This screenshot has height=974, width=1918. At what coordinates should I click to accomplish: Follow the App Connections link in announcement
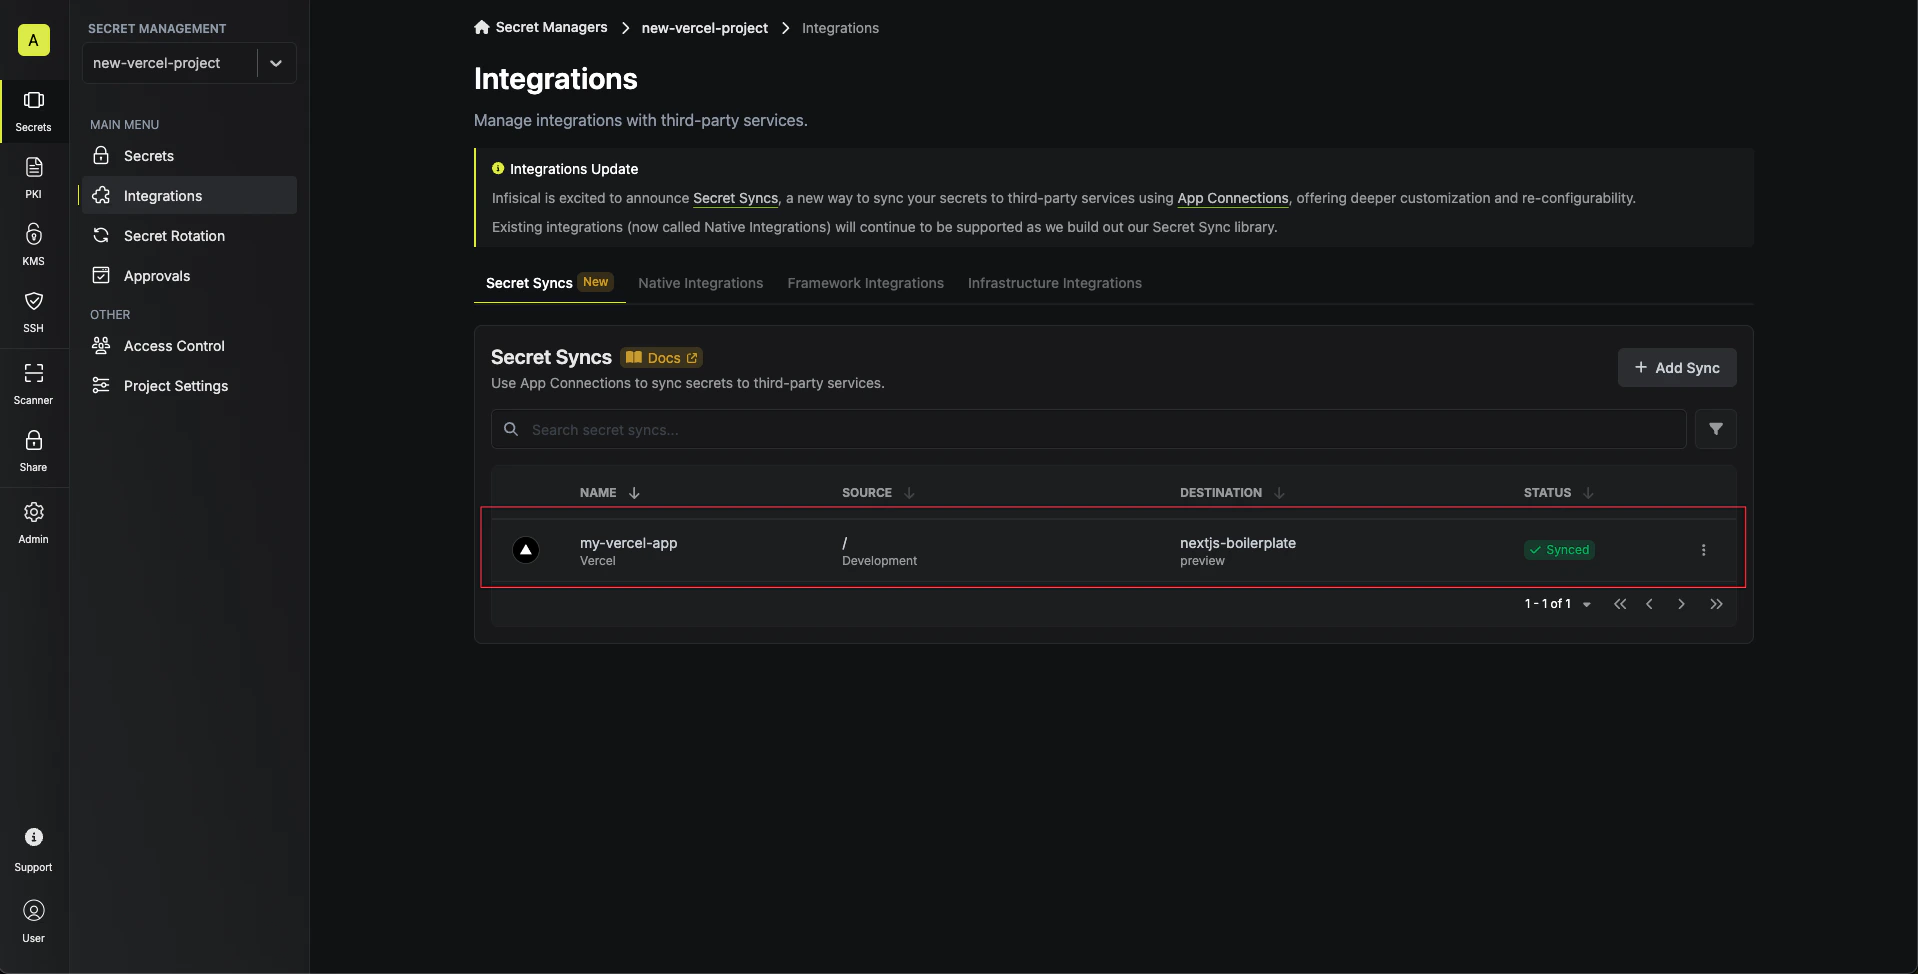[x=1233, y=198]
